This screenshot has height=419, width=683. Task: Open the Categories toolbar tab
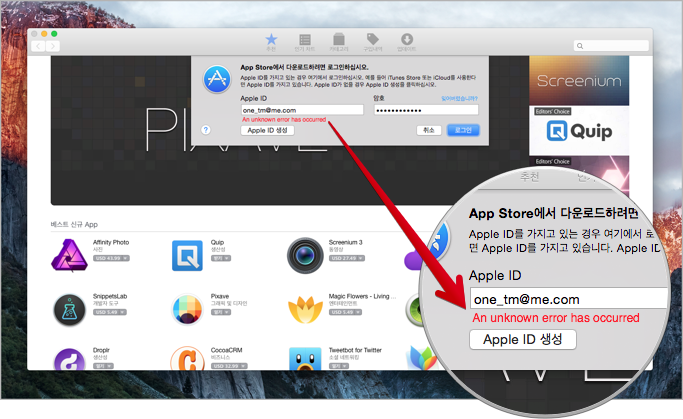[x=338, y=42]
